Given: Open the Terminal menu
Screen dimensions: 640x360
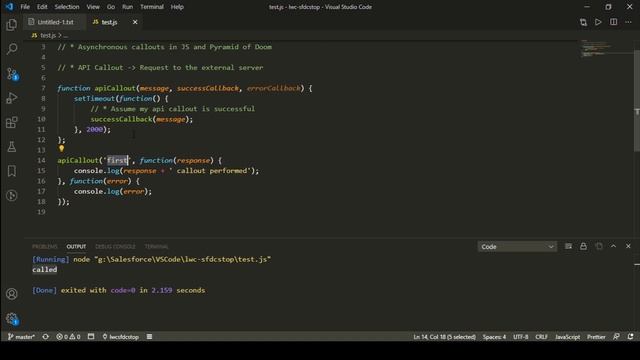Looking at the screenshot, I should tap(152, 7).
